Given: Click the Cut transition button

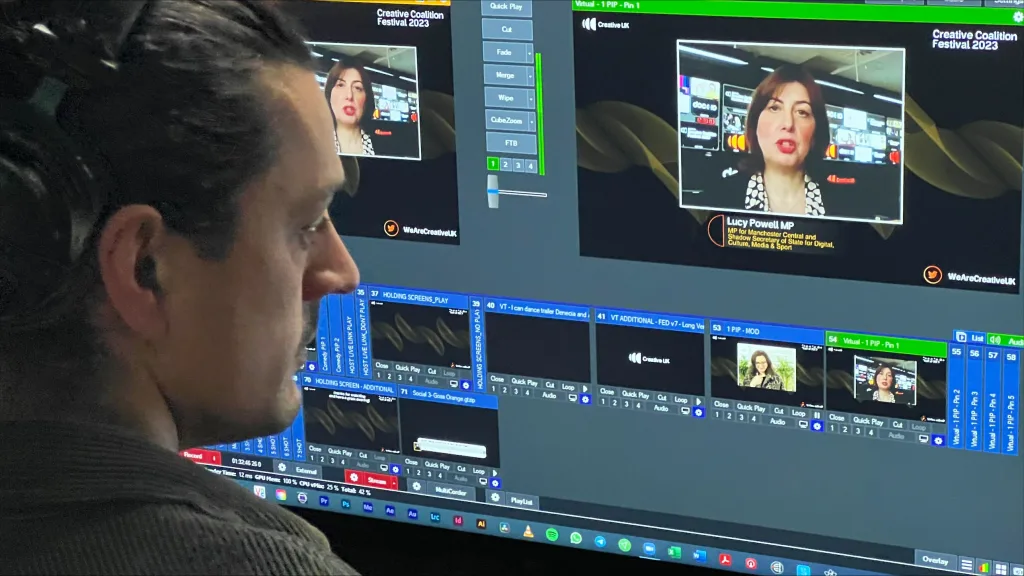Looking at the screenshot, I should (508, 29).
